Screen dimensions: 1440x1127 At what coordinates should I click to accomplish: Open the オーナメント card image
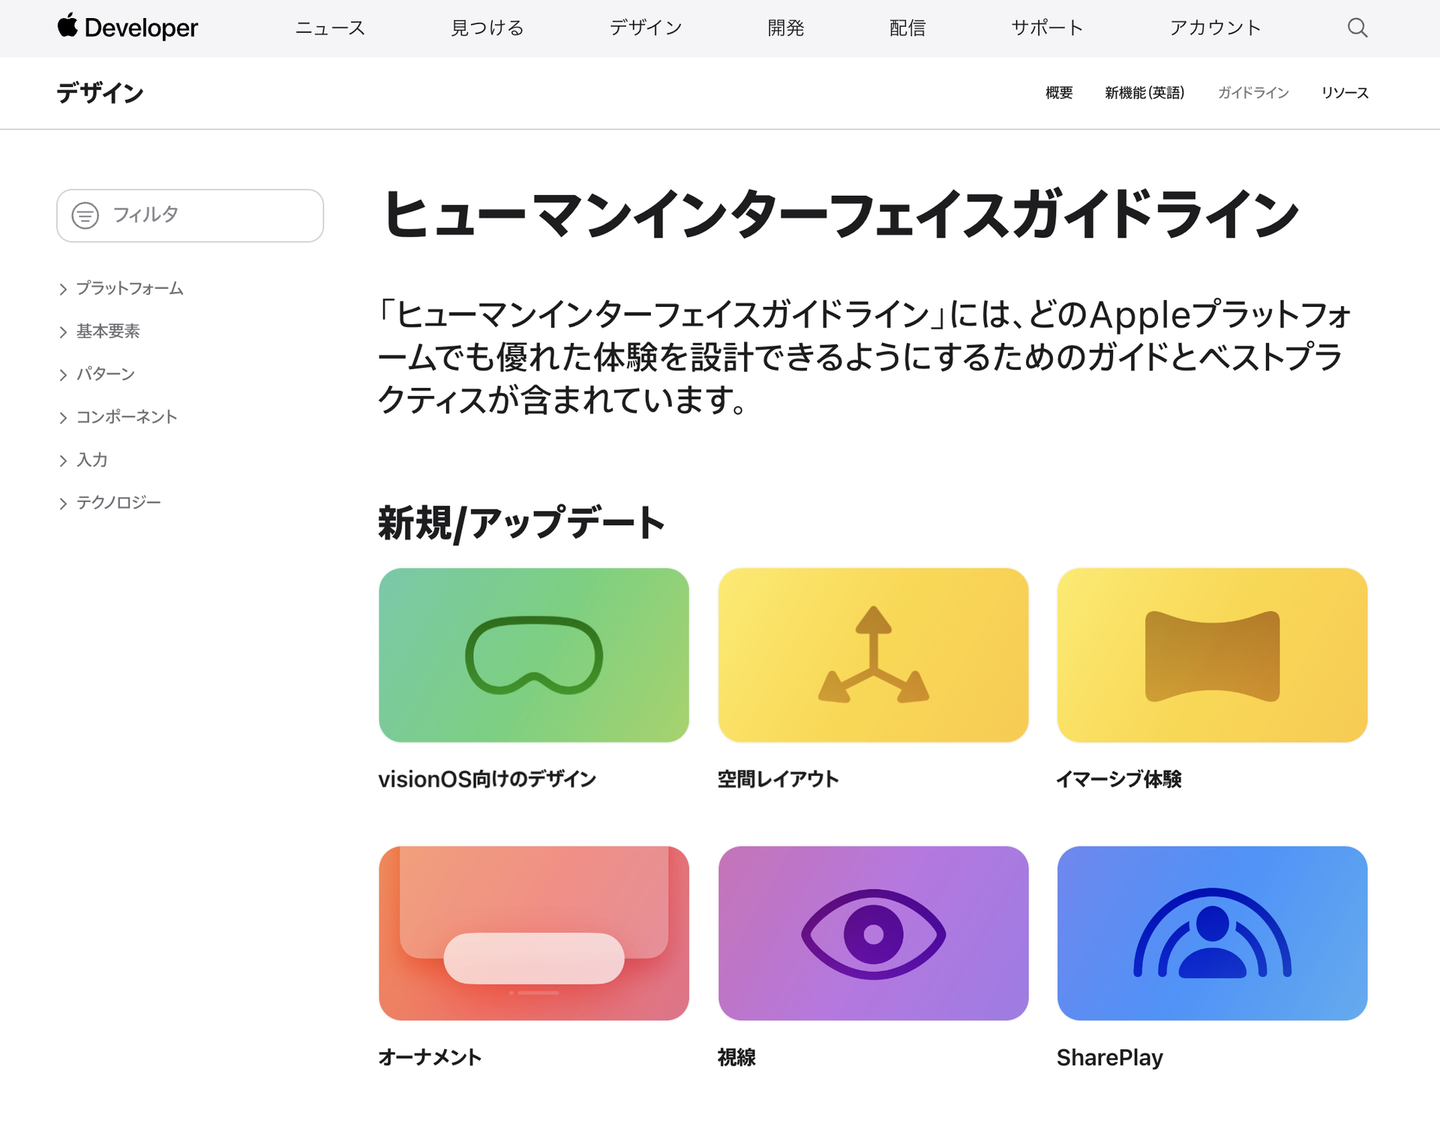(x=534, y=933)
